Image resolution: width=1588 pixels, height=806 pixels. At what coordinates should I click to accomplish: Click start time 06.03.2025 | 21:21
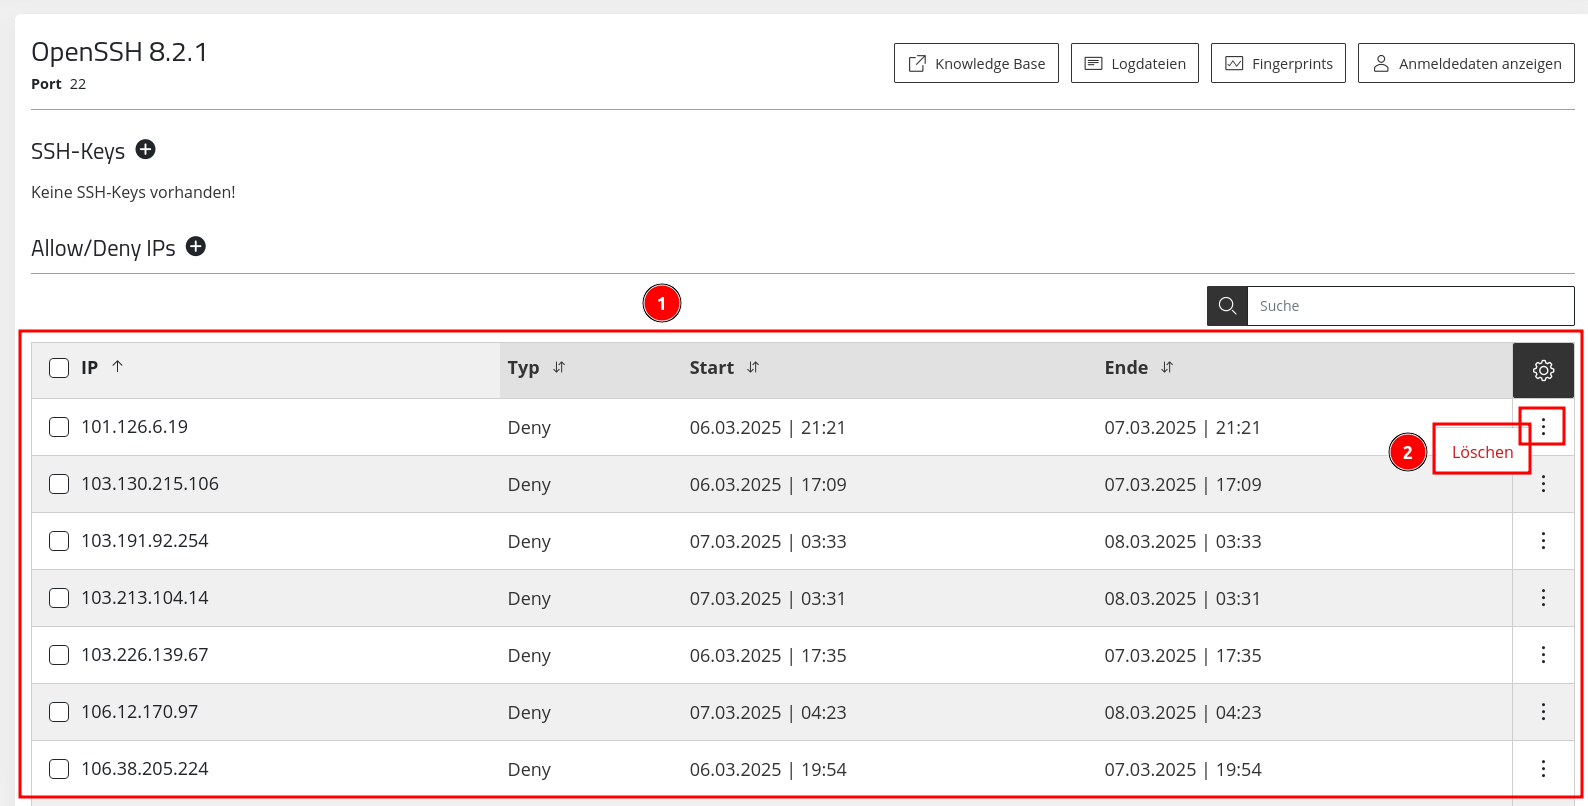tap(768, 428)
